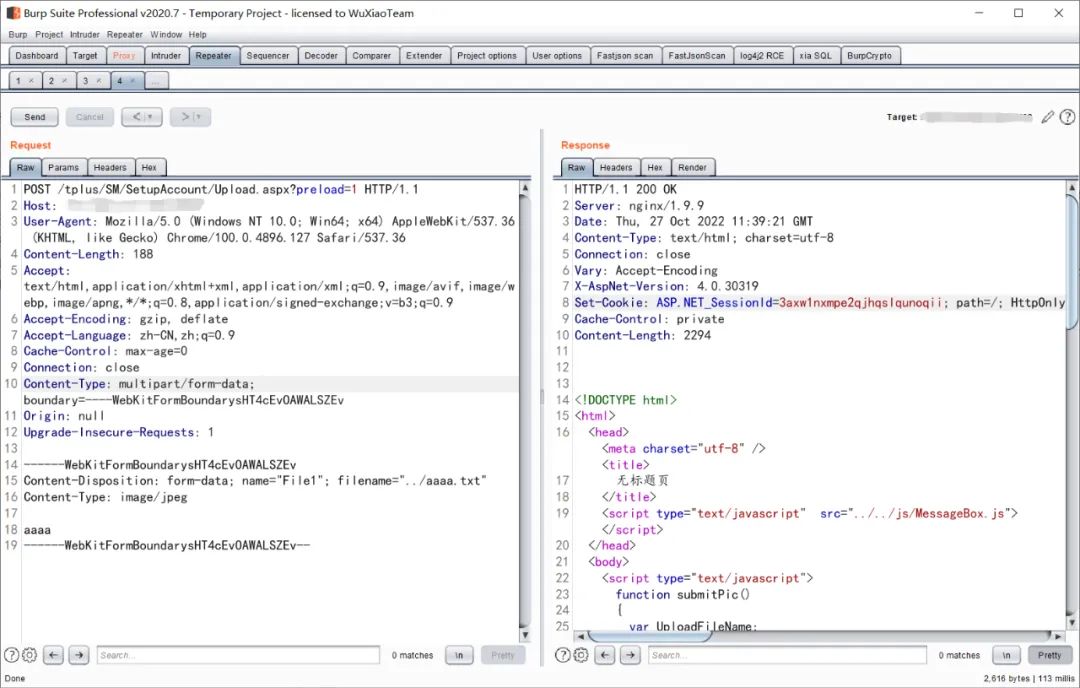Open the BurpCrypto extension tab

[869, 56]
